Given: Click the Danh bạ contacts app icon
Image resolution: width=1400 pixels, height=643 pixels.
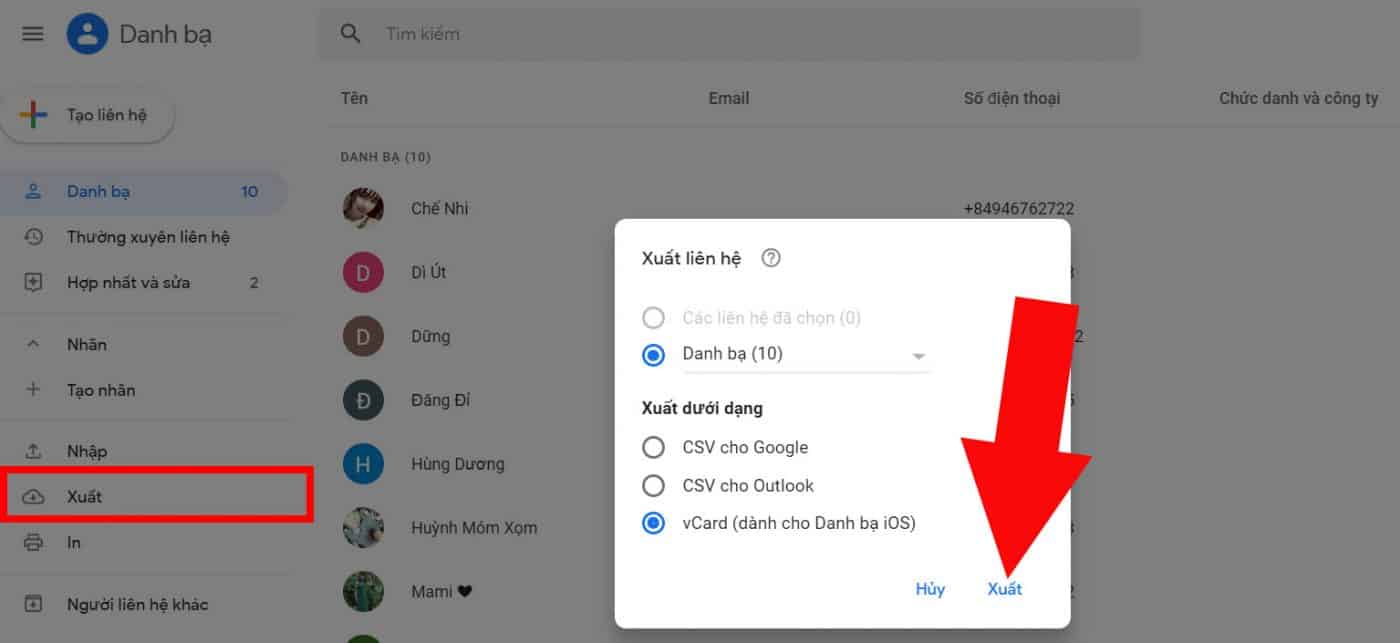Looking at the screenshot, I should 86,33.
